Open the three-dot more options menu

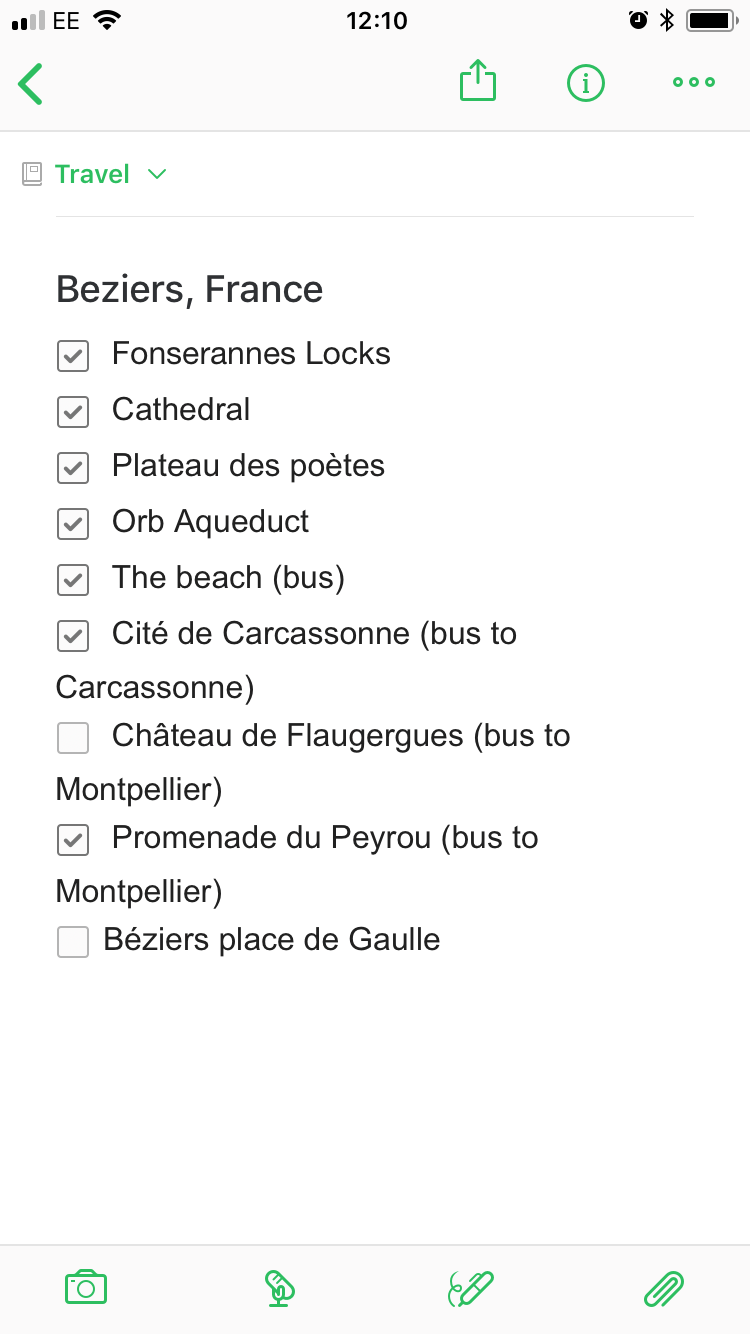pyautogui.click(x=694, y=83)
